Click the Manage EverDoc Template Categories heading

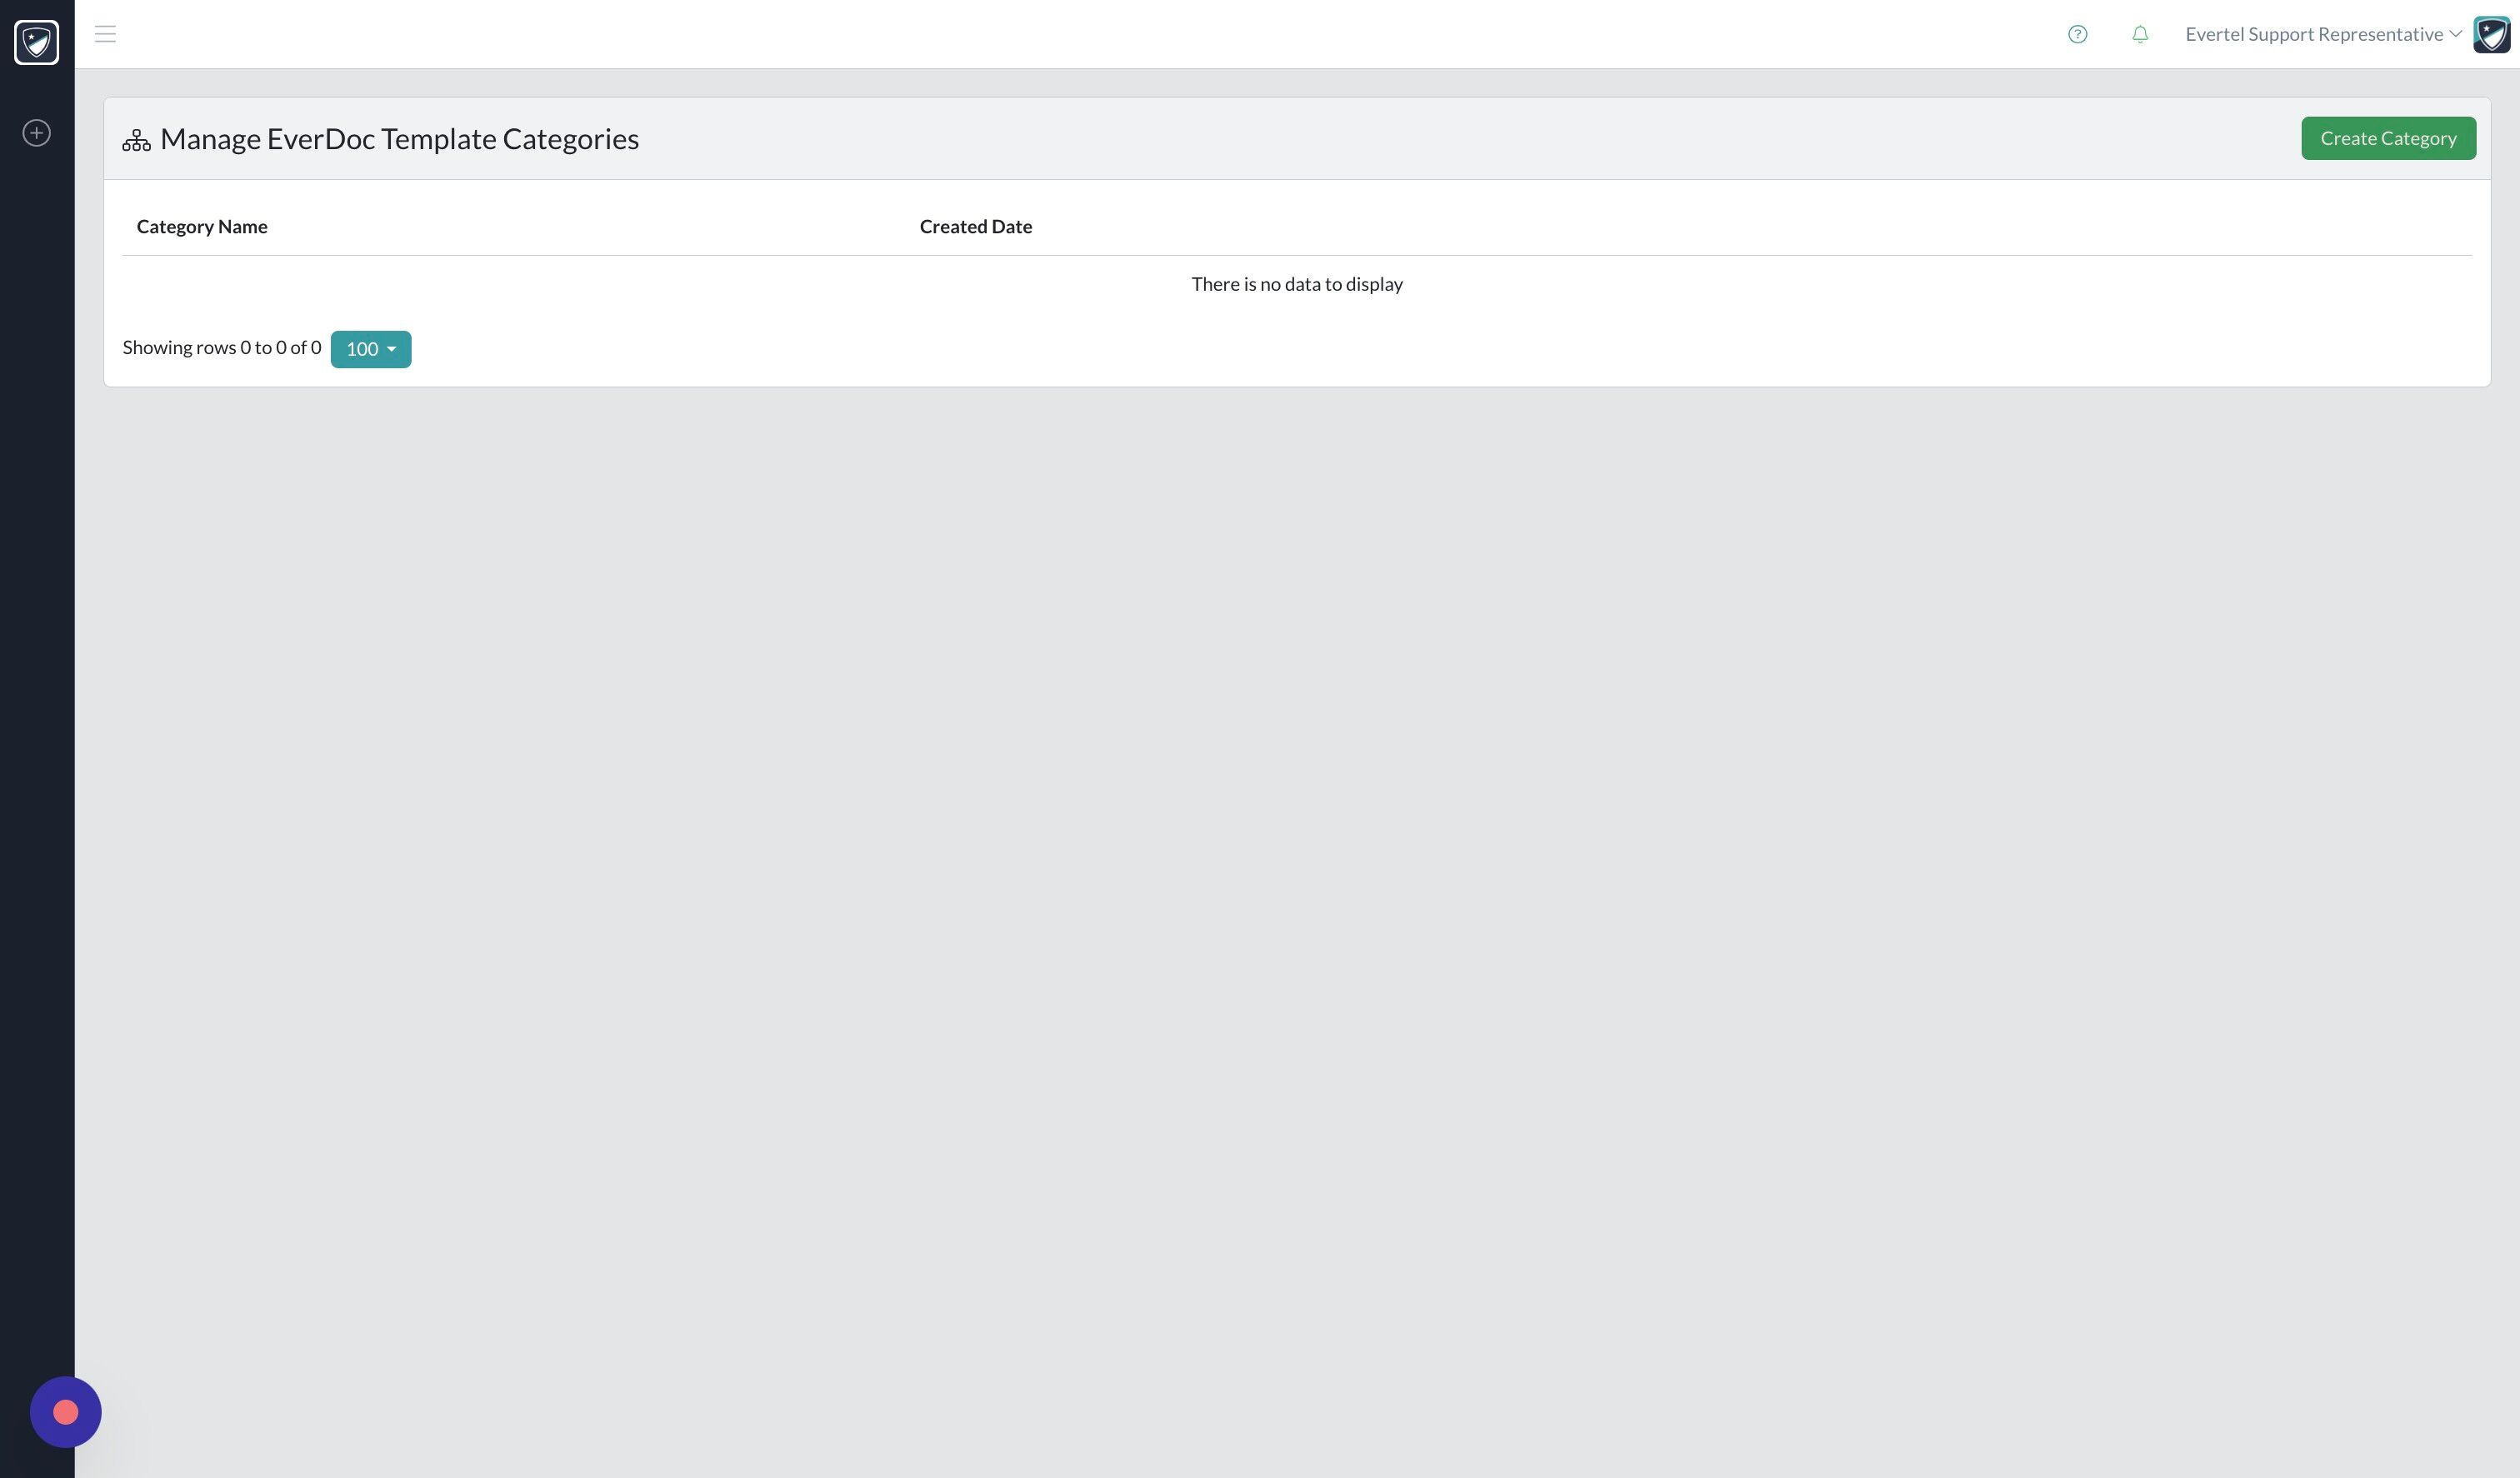tap(399, 139)
